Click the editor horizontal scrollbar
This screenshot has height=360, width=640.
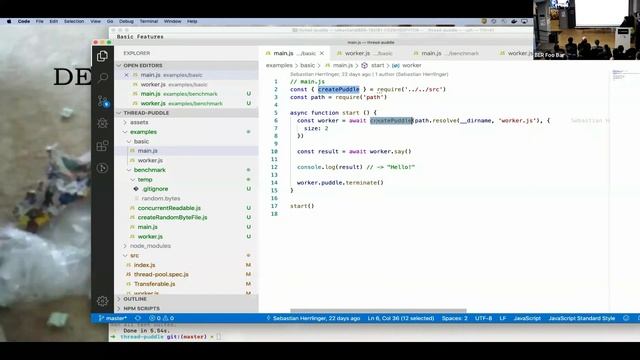tap(378, 311)
